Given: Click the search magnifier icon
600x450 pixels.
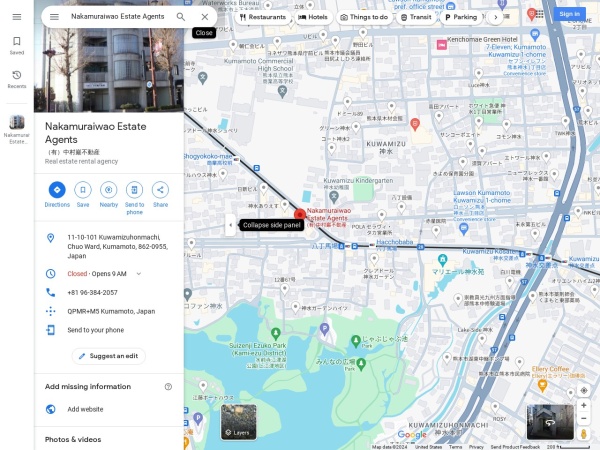Looking at the screenshot, I should click(x=181, y=17).
